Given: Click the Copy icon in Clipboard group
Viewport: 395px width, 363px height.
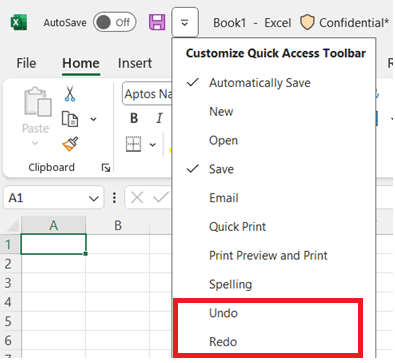Looking at the screenshot, I should coord(70,119).
